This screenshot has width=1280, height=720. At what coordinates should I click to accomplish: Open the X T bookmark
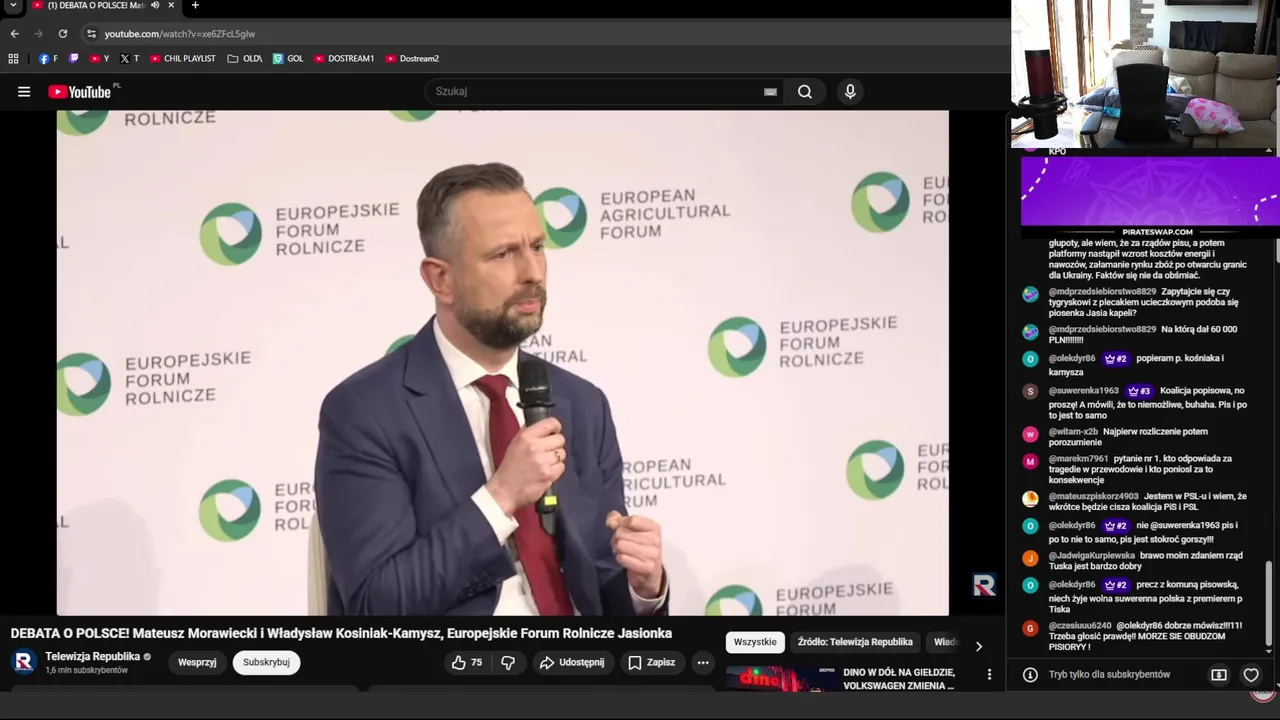click(x=130, y=59)
